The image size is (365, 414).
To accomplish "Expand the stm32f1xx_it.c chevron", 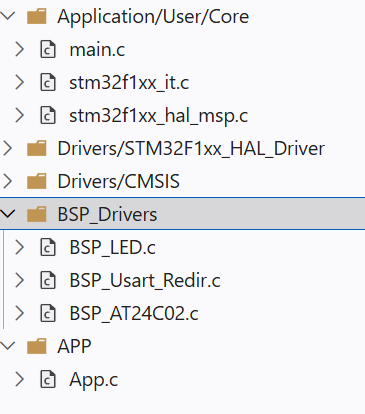I will click(20, 82).
